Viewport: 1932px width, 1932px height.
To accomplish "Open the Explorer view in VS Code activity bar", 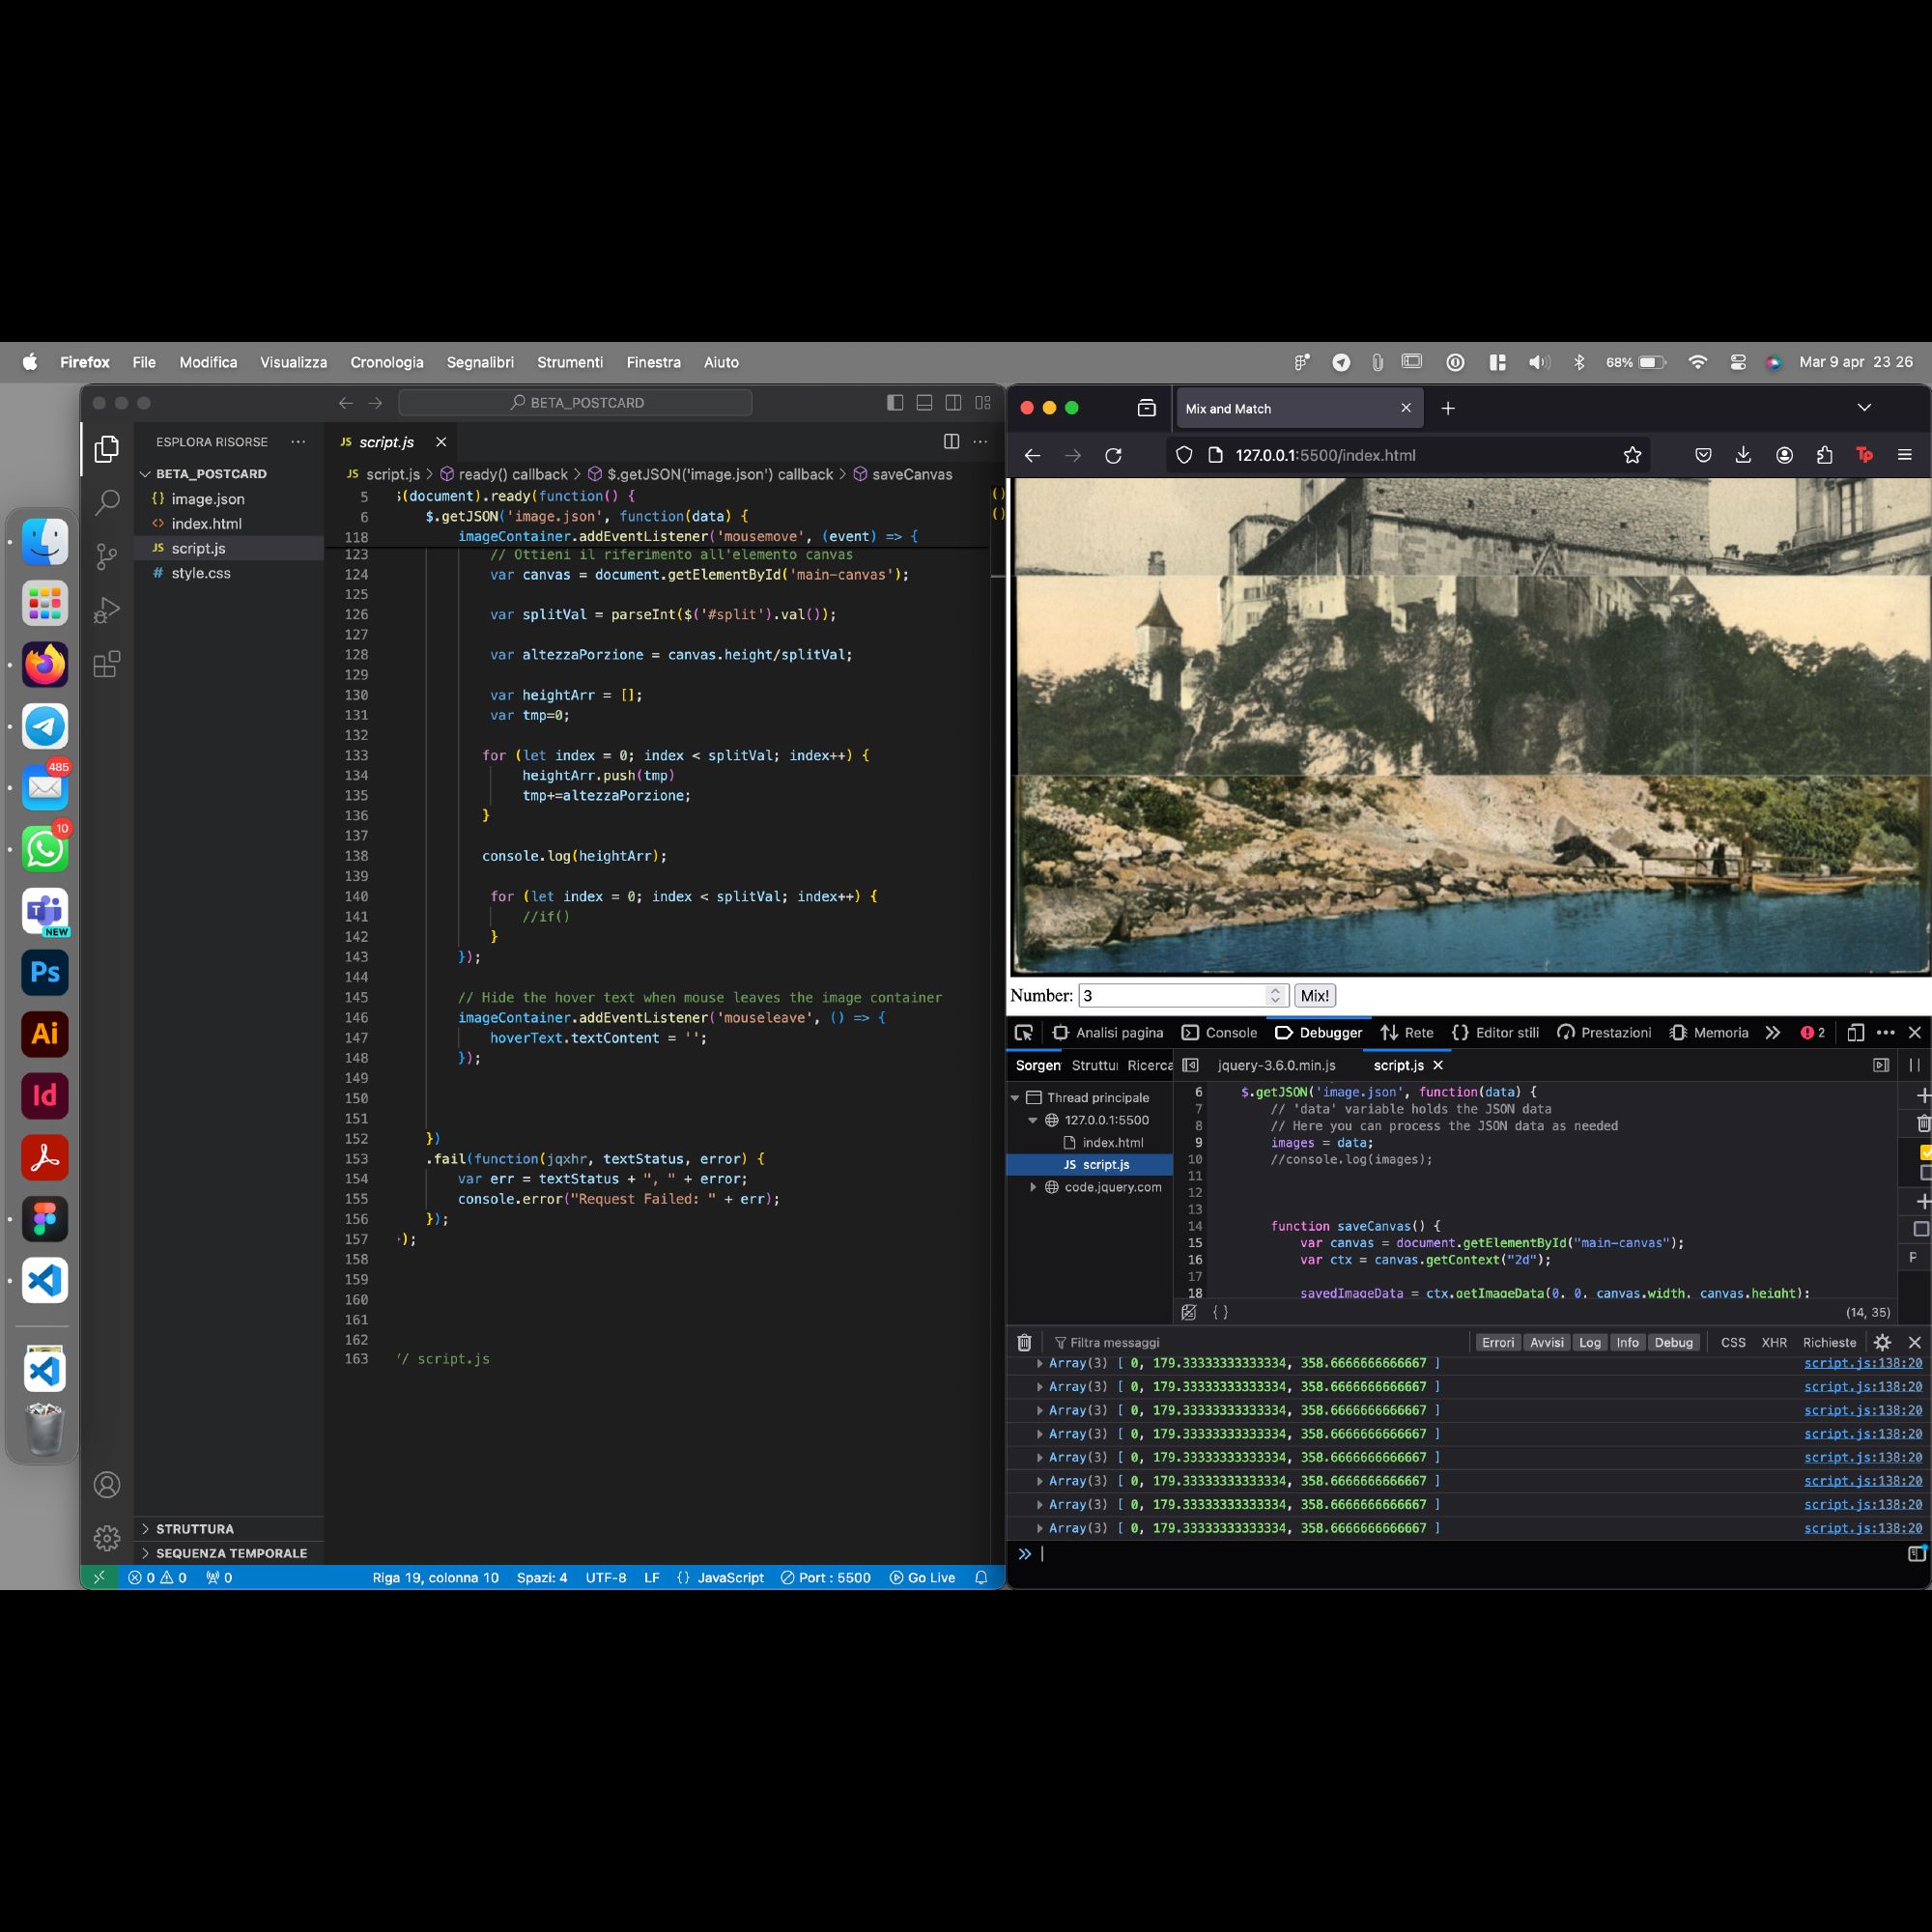I will pos(107,449).
